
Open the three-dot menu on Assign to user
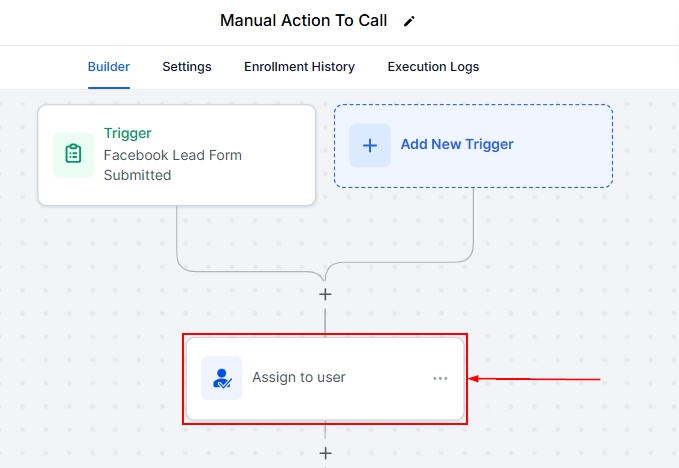coord(440,378)
